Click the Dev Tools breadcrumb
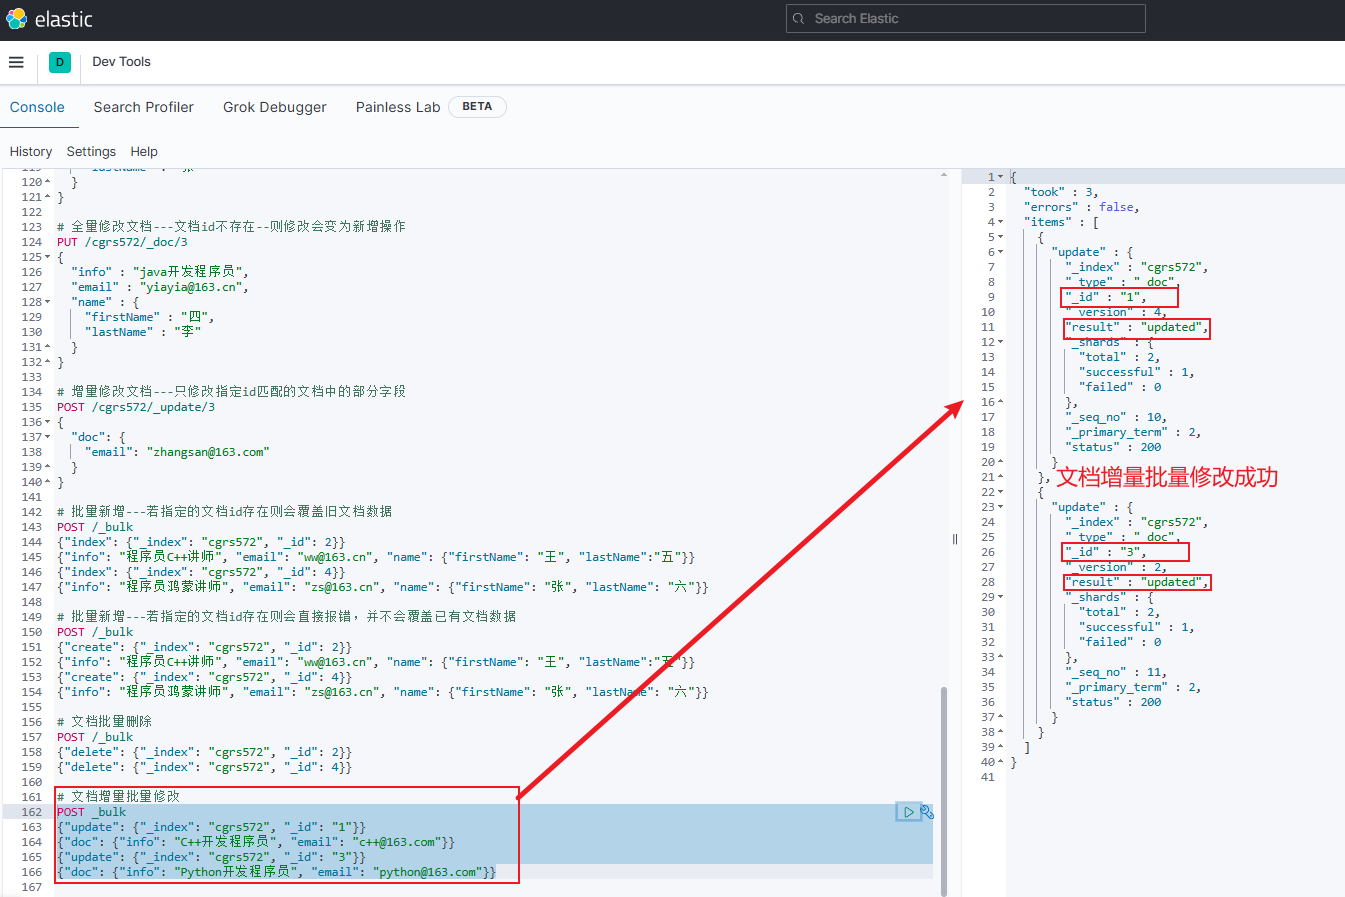The width and height of the screenshot is (1345, 897). [121, 62]
